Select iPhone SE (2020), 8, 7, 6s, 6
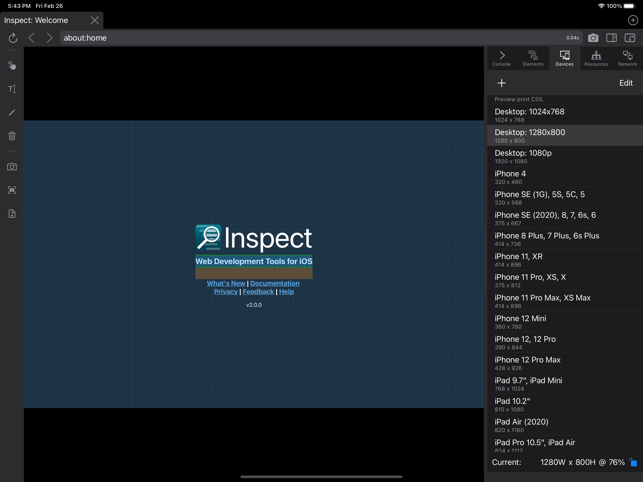This screenshot has height=482, width=643. pos(565,218)
